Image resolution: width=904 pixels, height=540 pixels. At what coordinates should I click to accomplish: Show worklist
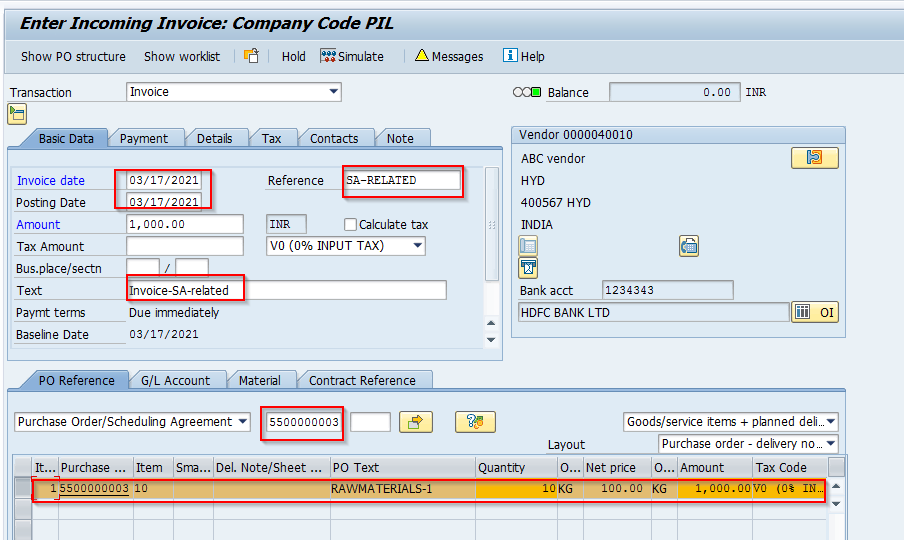point(182,56)
